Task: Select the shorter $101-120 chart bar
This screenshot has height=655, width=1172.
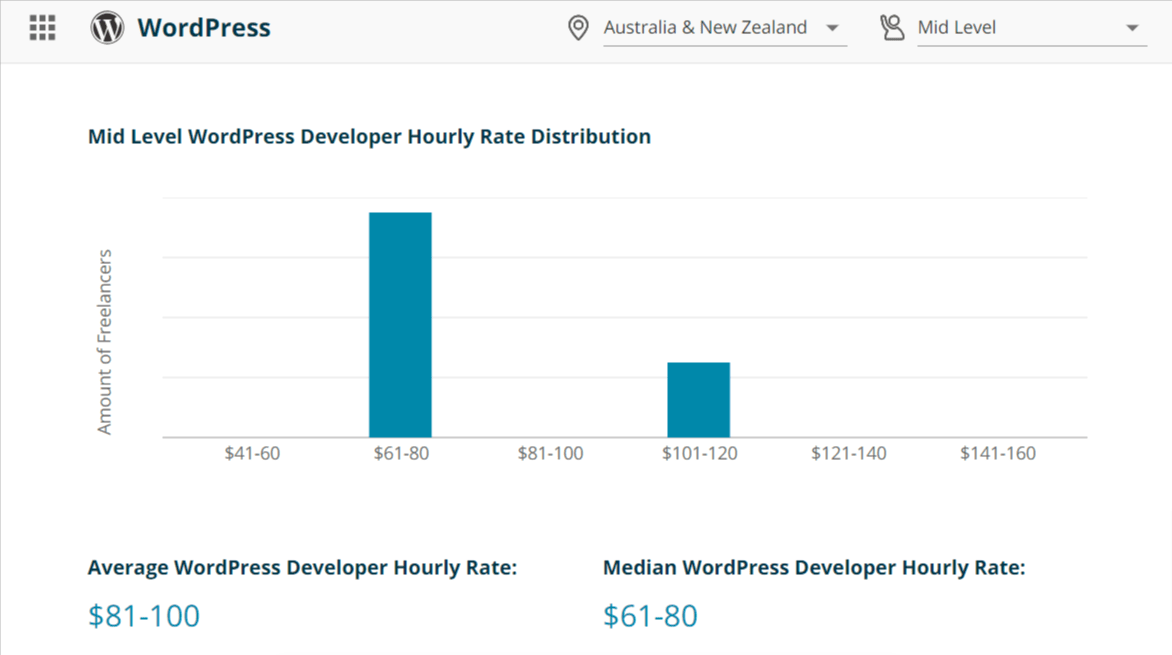Action: point(698,400)
